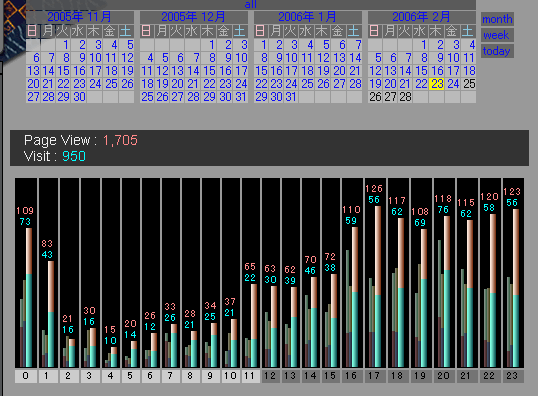Click hour 13 label below chart
538x396 pixels.
(290, 376)
